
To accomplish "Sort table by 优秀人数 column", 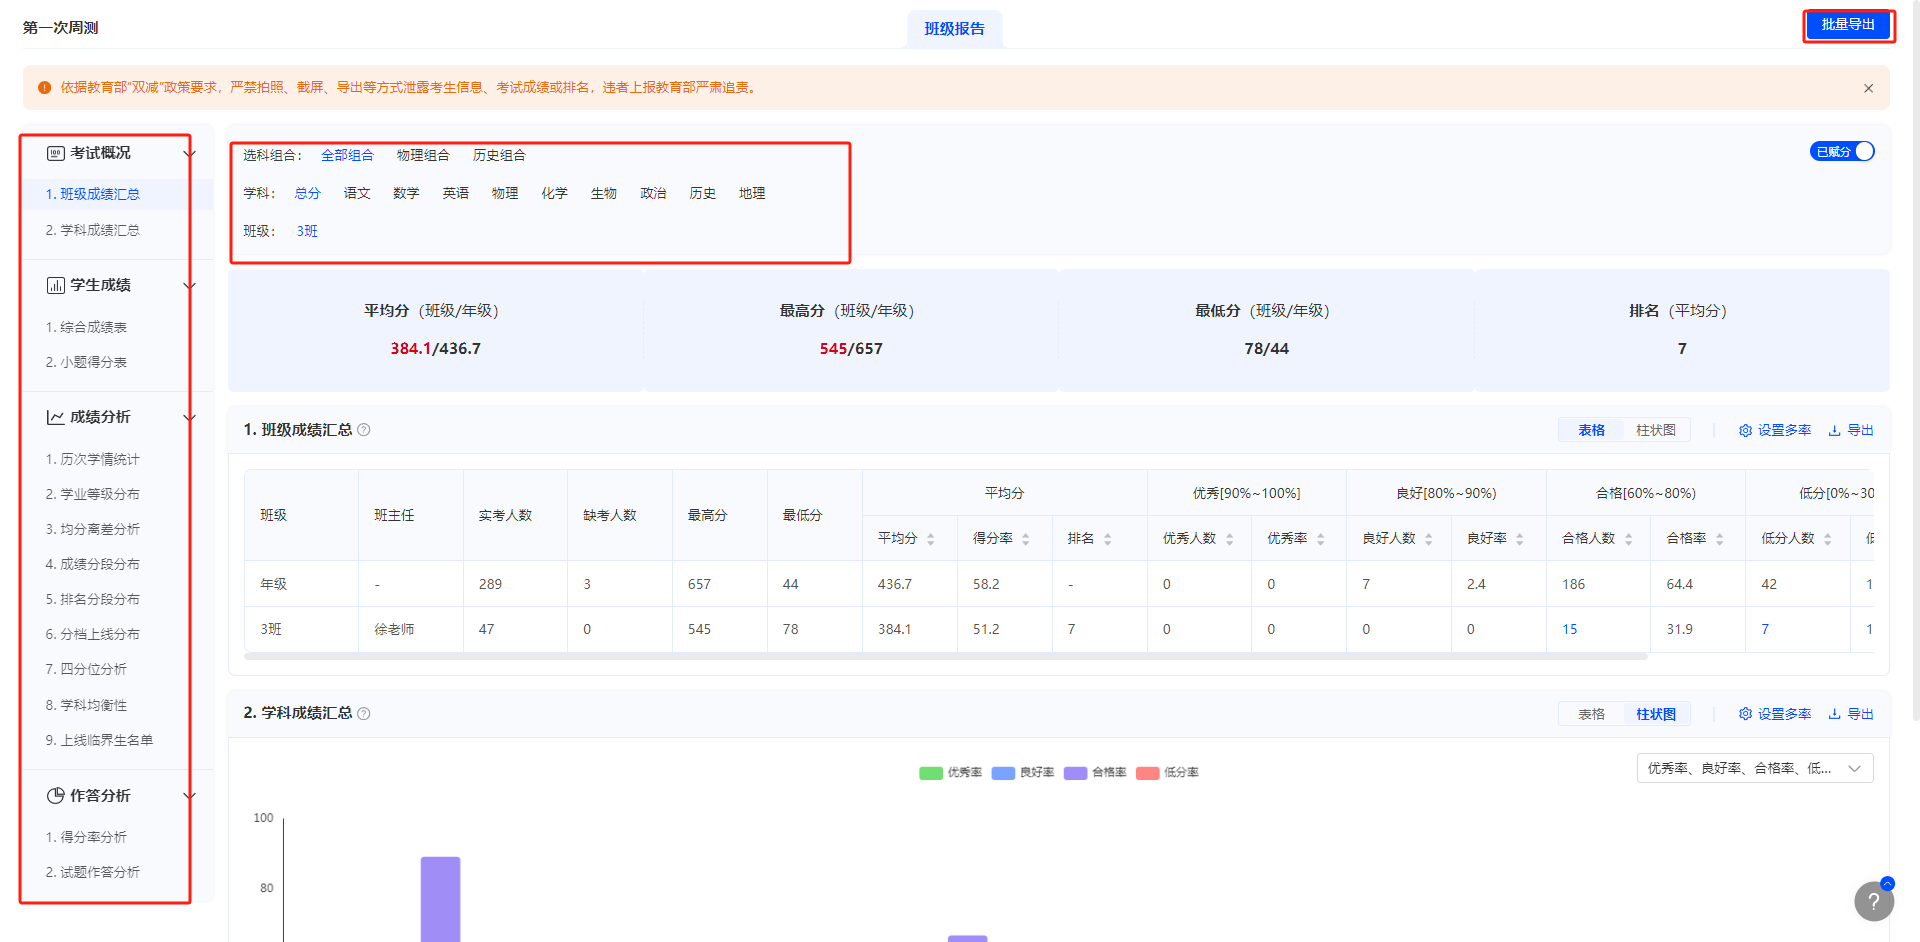I will [x=1229, y=539].
